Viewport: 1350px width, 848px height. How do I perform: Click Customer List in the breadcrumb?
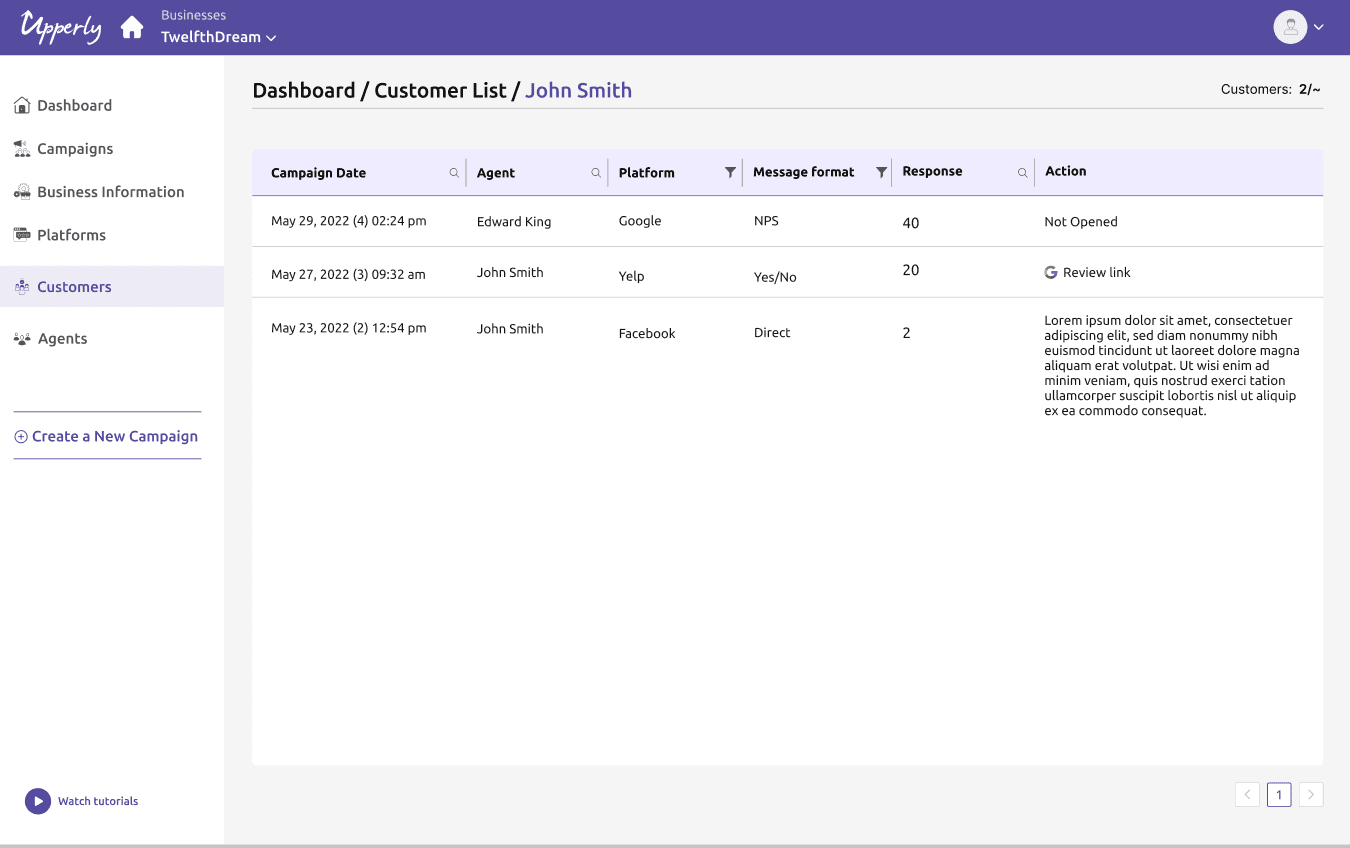point(440,90)
